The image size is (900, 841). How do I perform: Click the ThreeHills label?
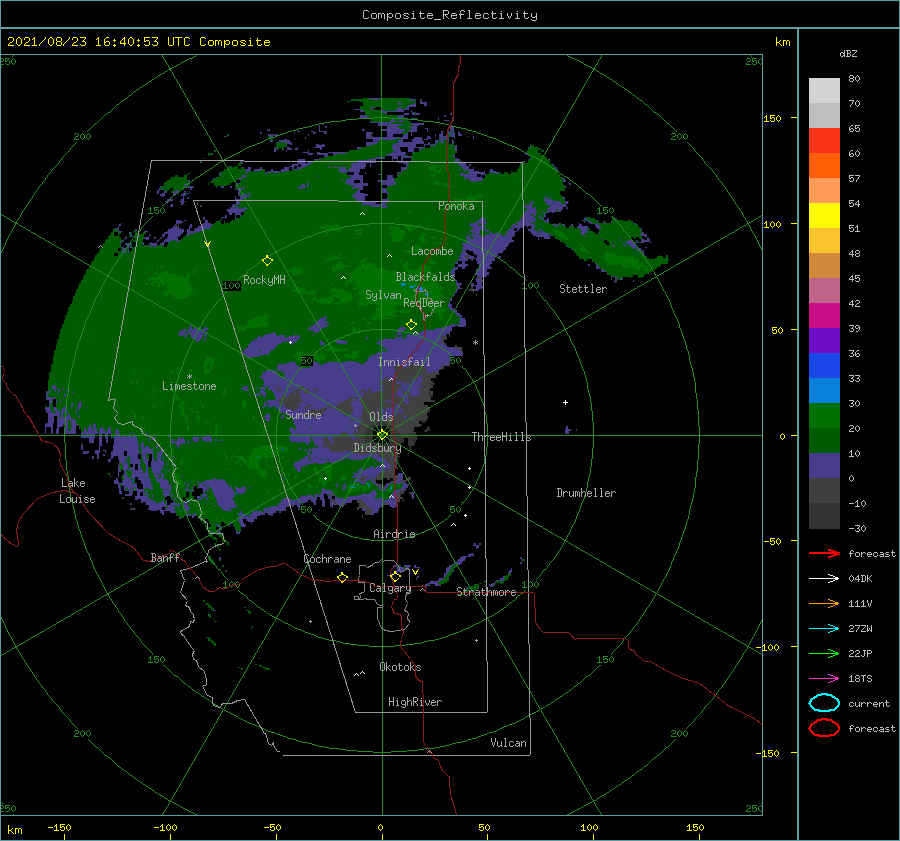[x=501, y=437]
